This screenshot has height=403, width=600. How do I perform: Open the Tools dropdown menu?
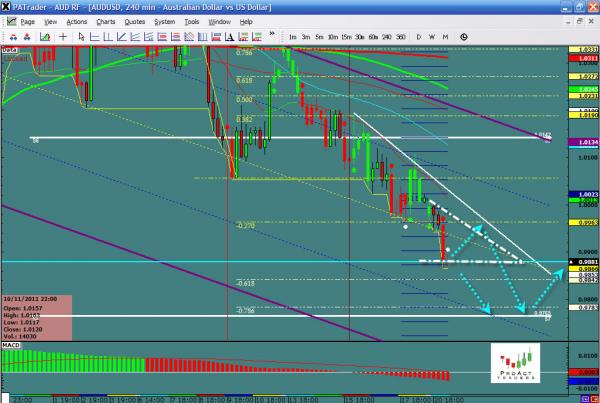(x=191, y=21)
